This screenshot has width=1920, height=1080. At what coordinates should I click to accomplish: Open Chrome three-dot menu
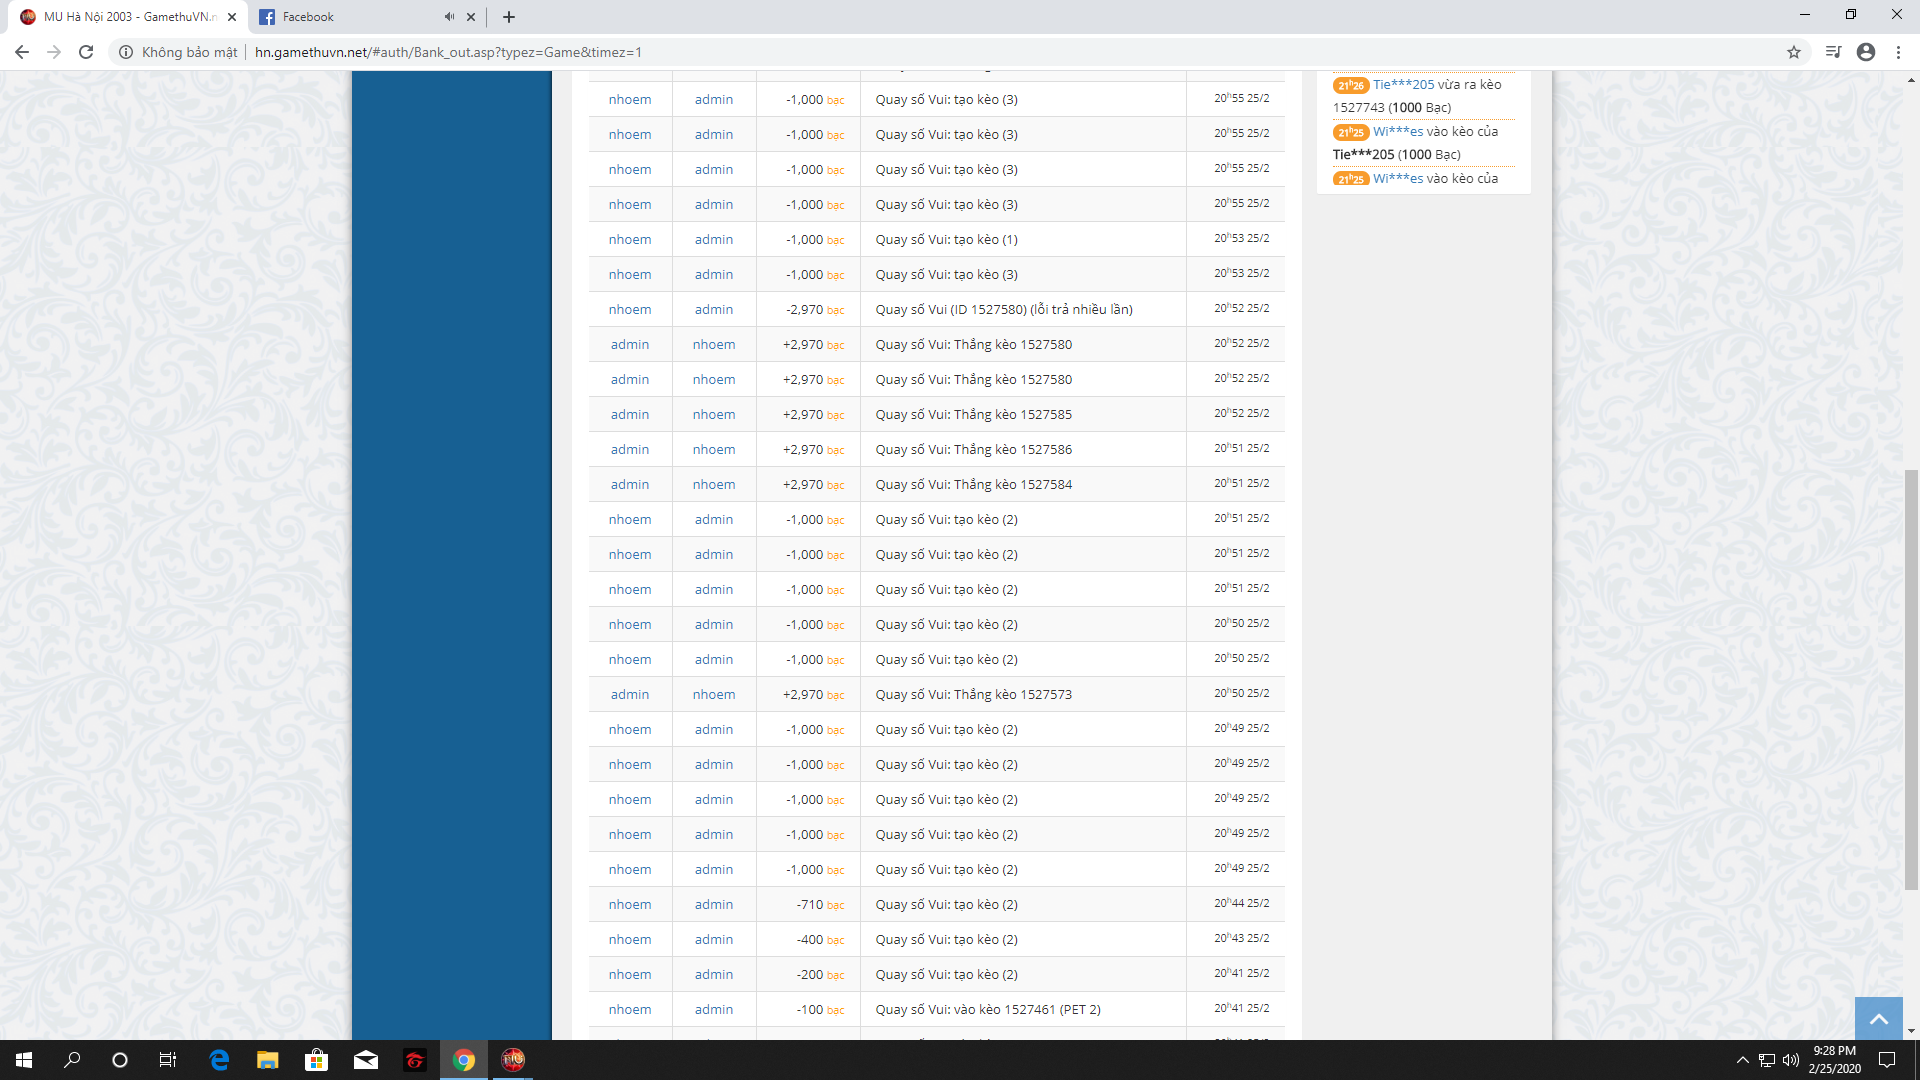[x=1898, y=52]
